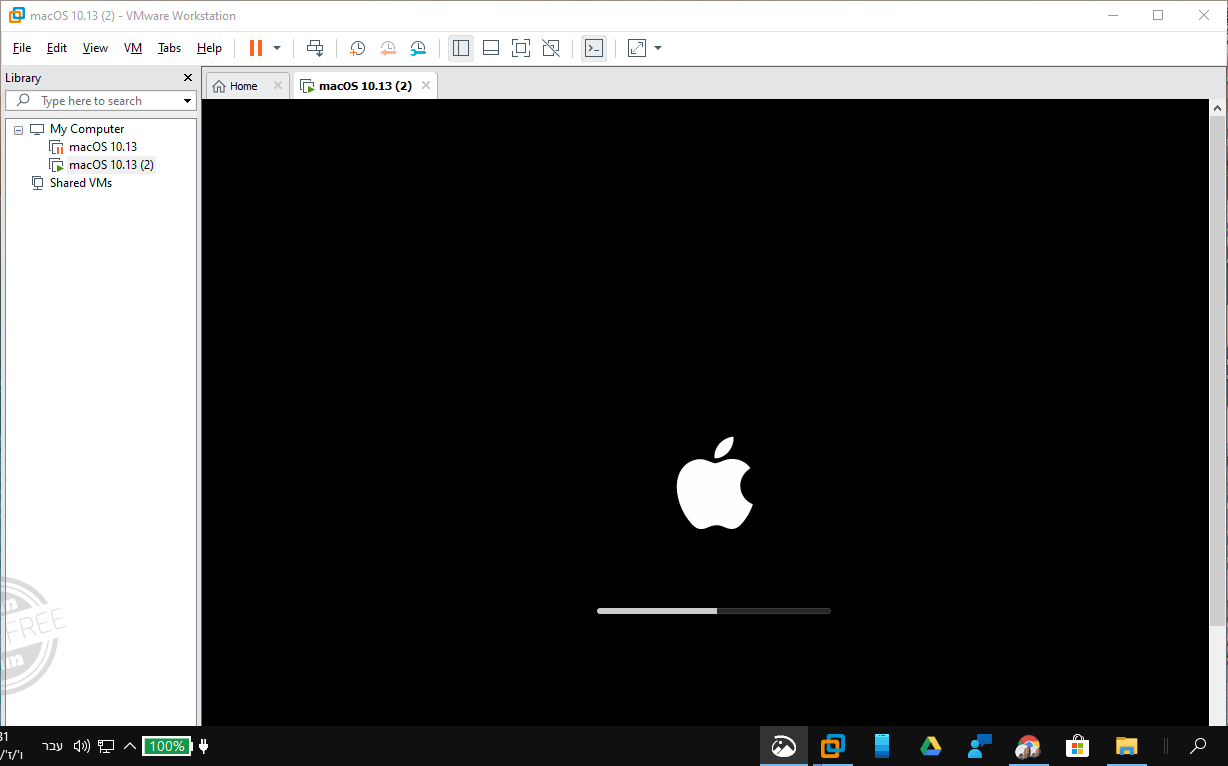Viewport: 1228px width, 766px height.
Task: Open the snapshot manager
Action: [418, 48]
